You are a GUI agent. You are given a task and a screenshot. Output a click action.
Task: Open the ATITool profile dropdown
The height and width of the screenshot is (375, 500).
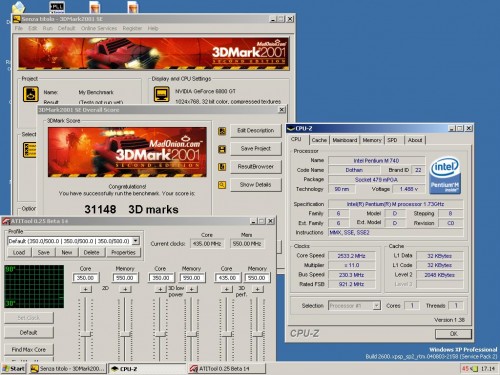tap(136, 241)
